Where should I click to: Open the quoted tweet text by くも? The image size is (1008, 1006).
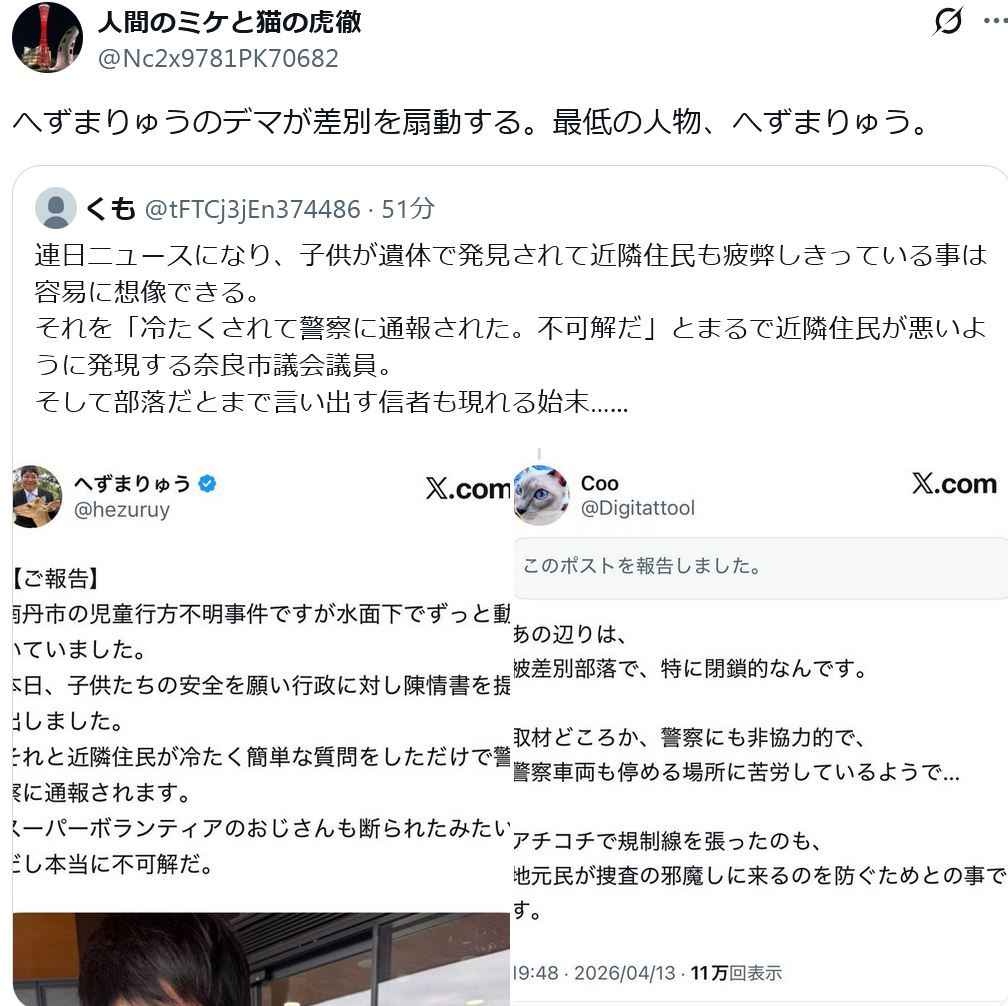click(x=510, y=328)
